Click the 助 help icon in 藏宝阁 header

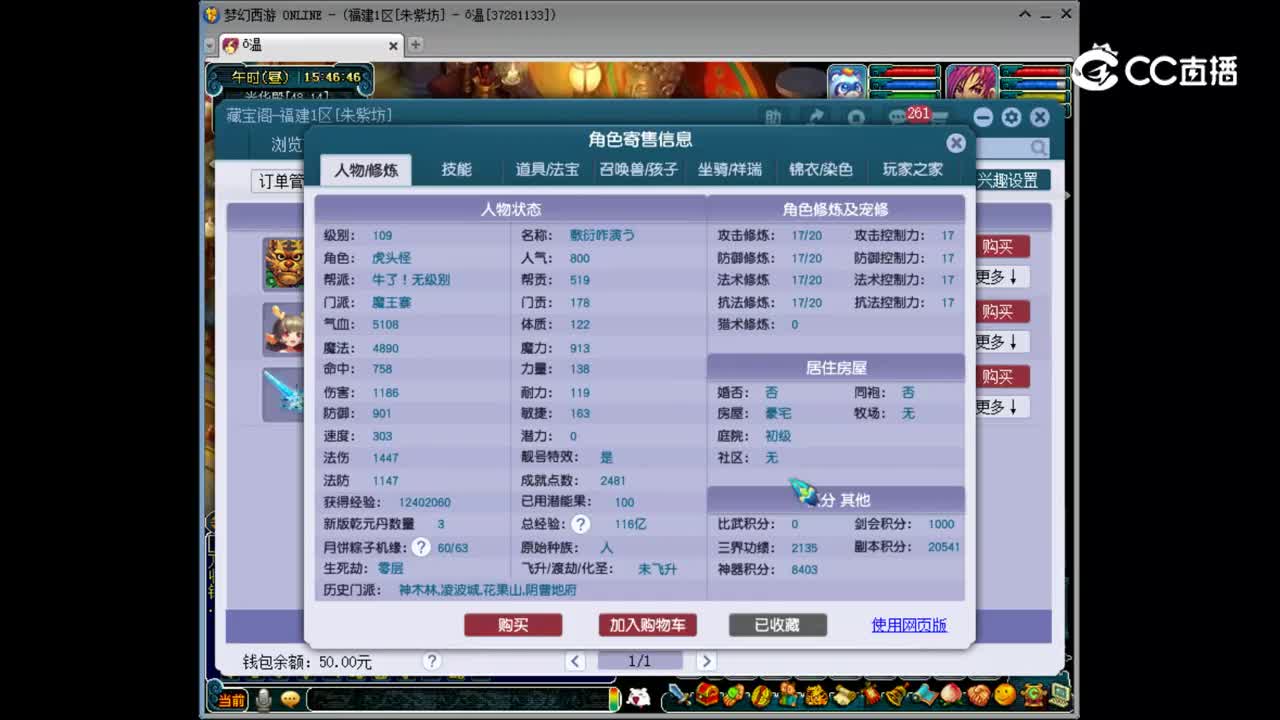click(773, 118)
